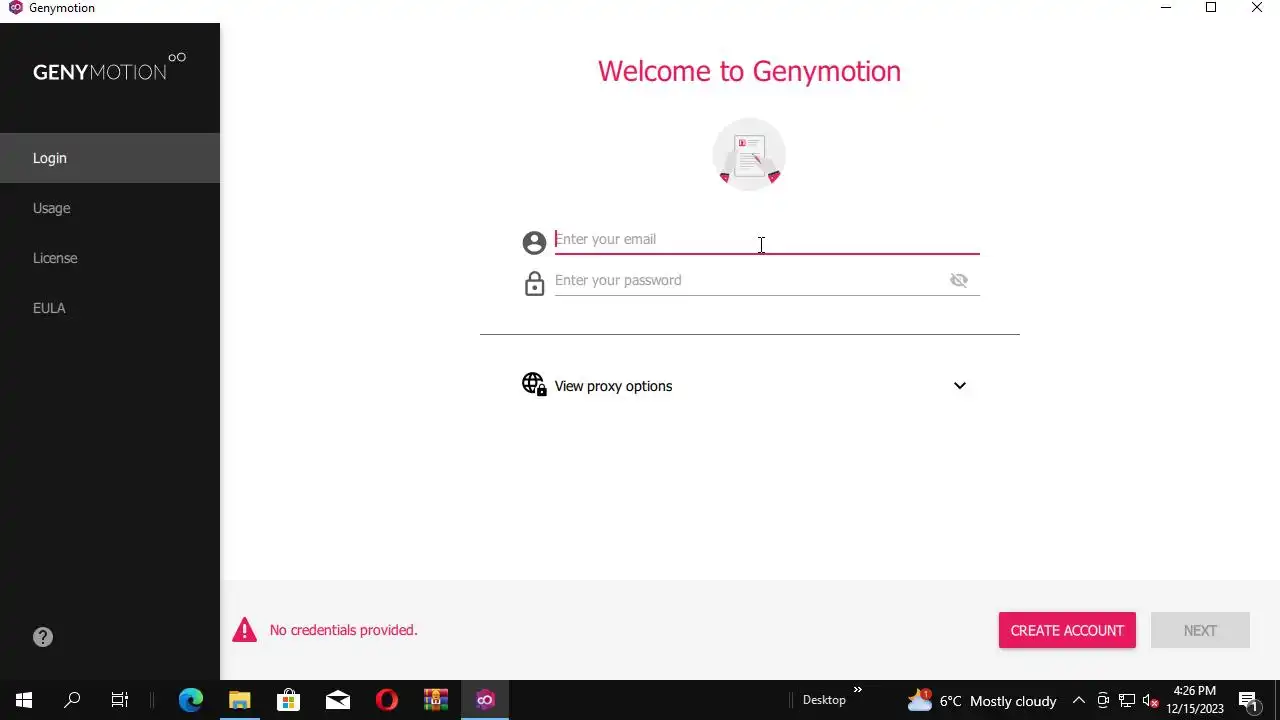The height and width of the screenshot is (720, 1280).
Task: Launch Microsoft Edge from the taskbar
Action: tap(190, 700)
